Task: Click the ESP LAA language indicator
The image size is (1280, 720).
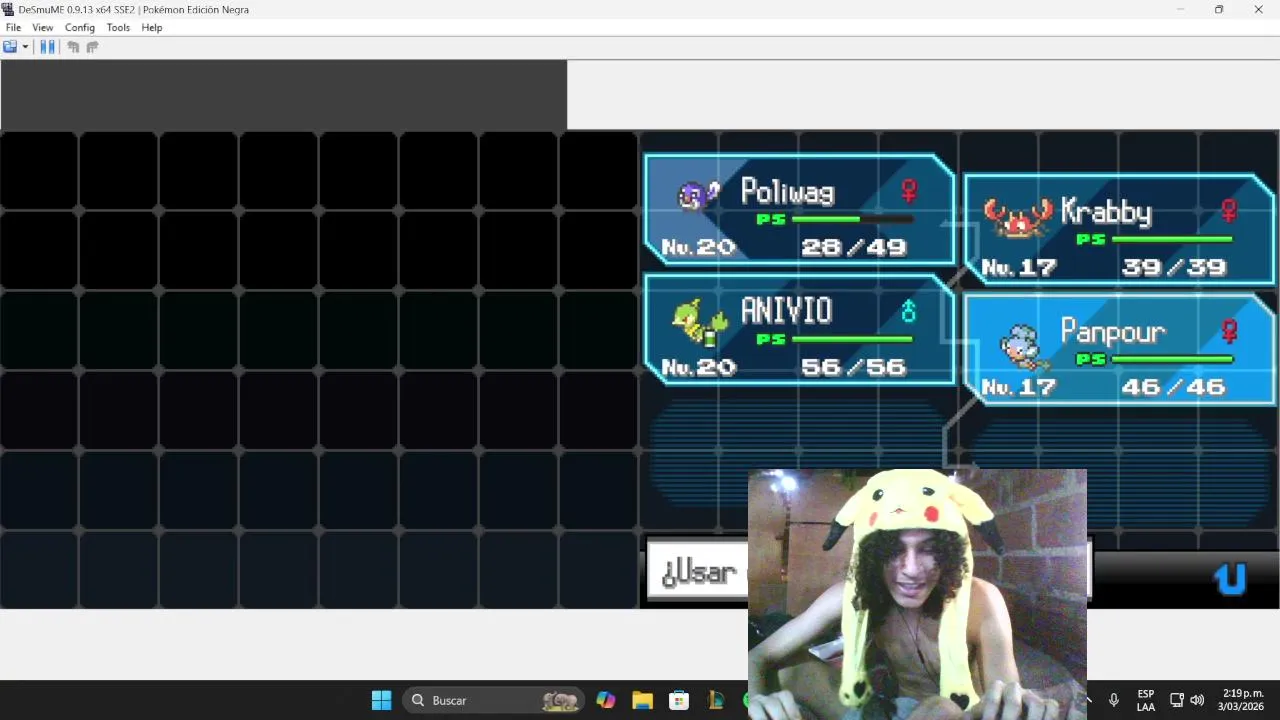Action: 1146,700
